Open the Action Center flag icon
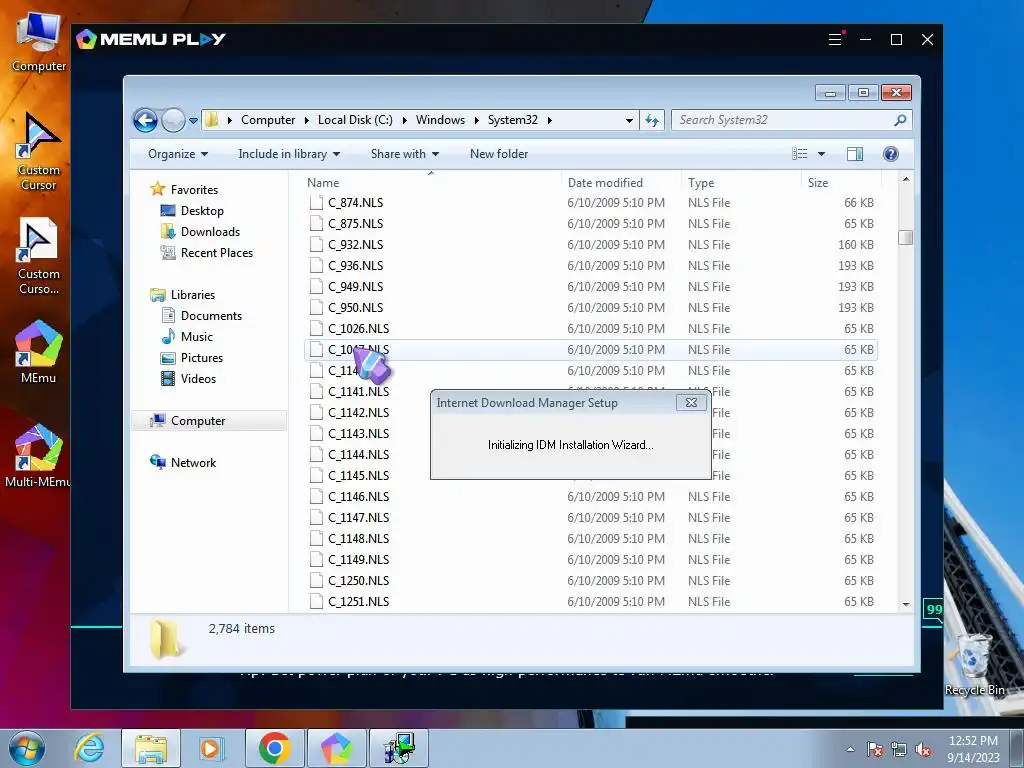The height and width of the screenshot is (768, 1024). click(875, 749)
